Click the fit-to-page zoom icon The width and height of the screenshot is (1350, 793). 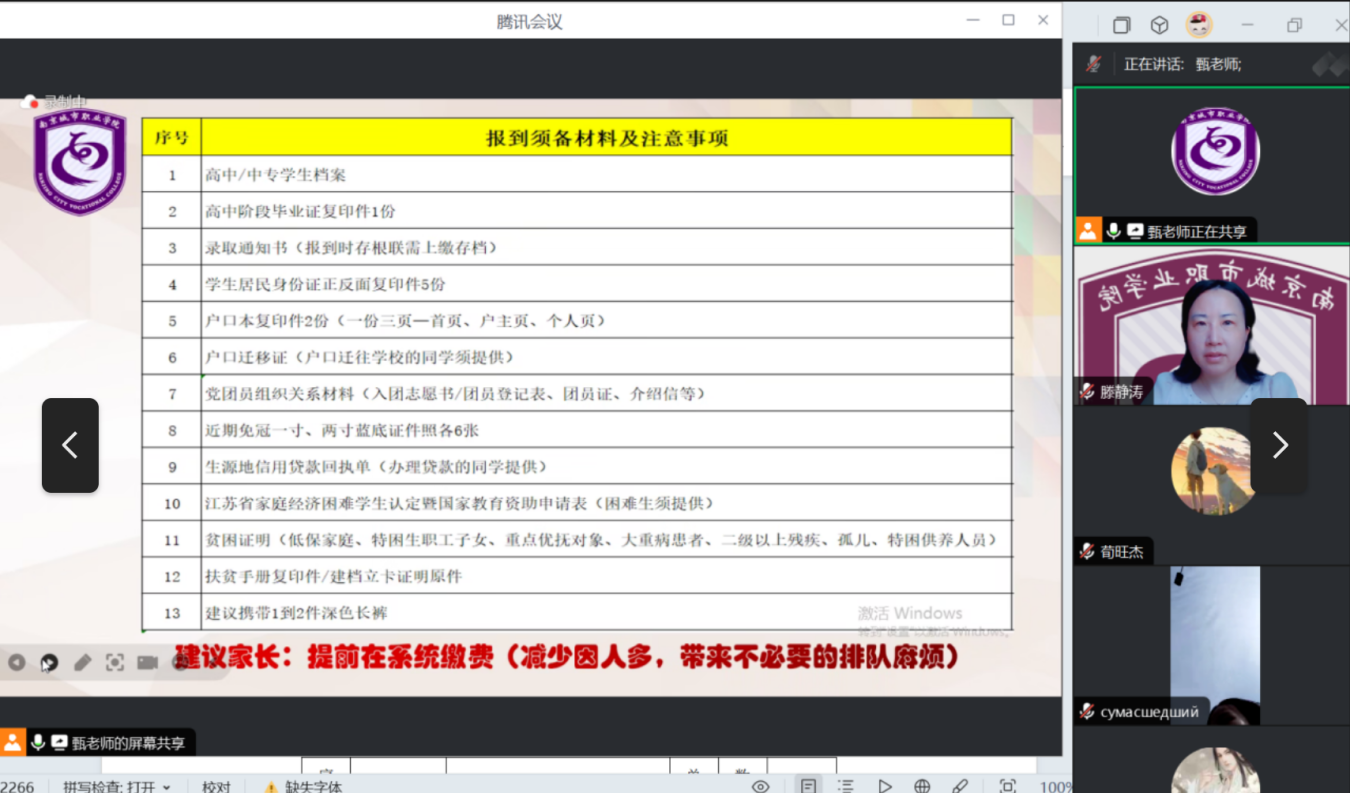1008,786
